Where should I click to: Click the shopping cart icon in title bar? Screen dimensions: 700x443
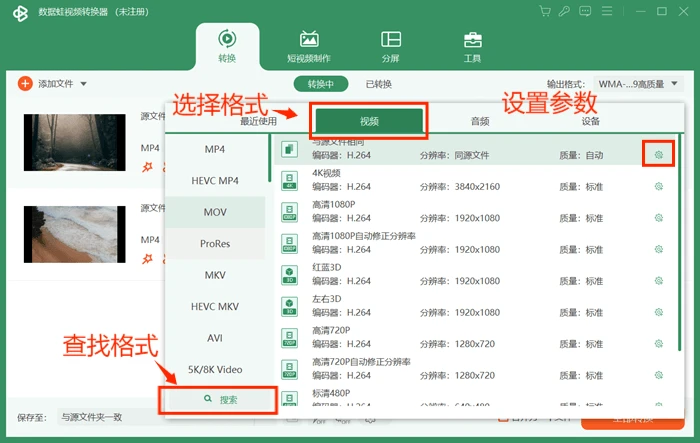(545, 11)
